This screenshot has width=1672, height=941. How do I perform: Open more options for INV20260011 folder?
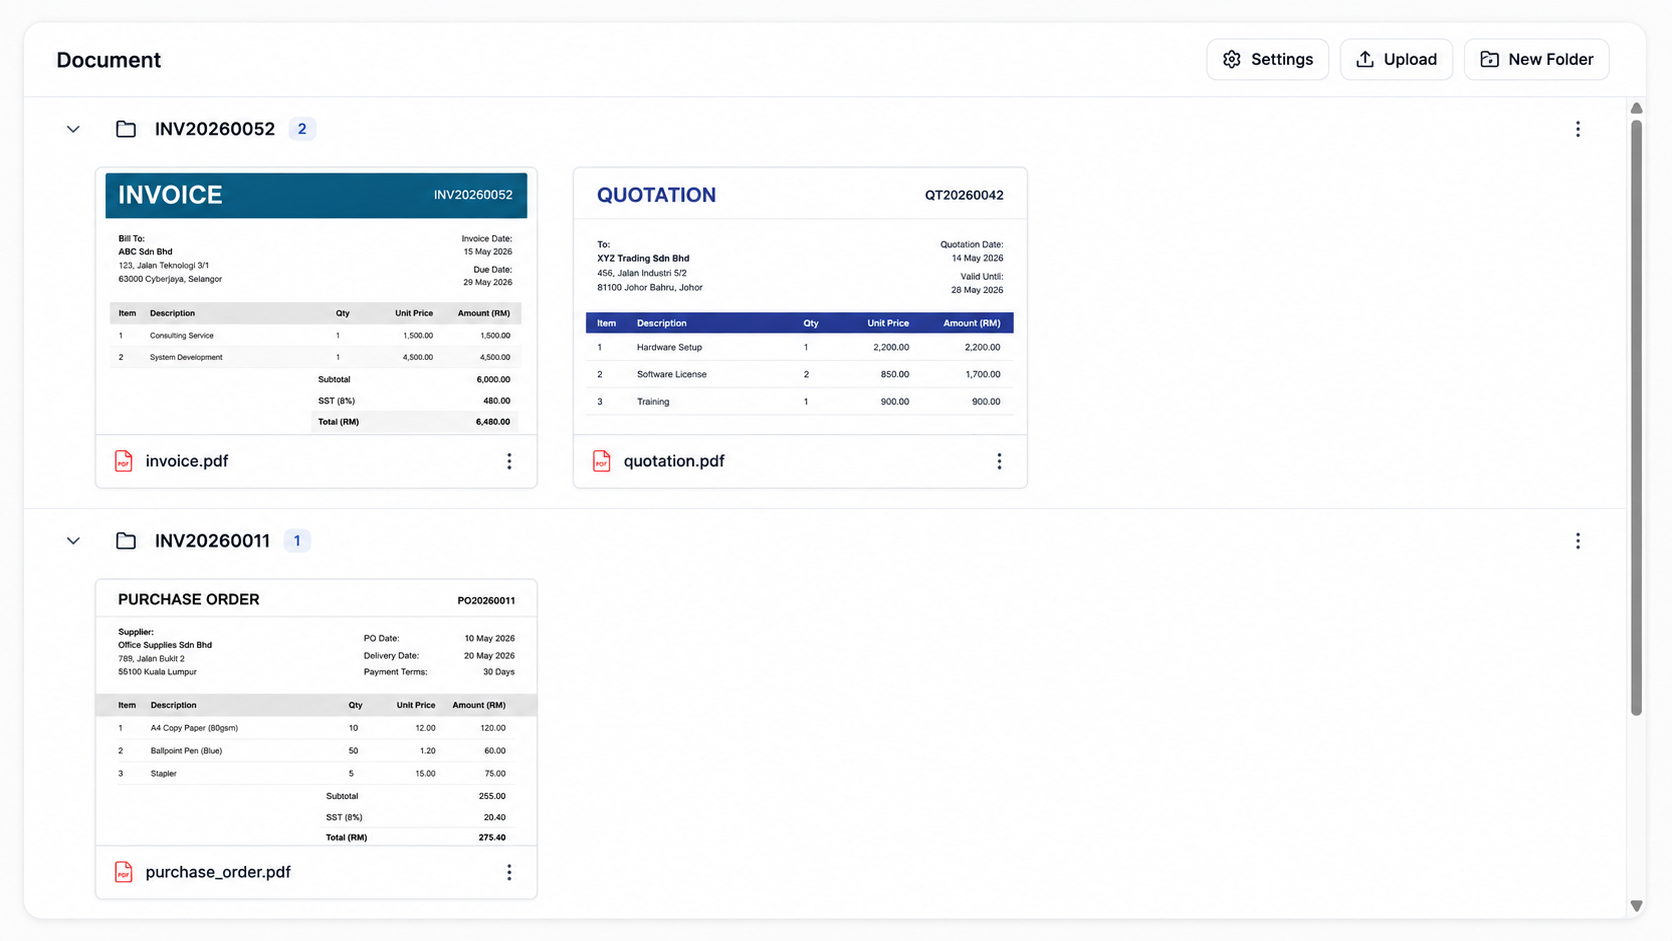[1578, 541]
